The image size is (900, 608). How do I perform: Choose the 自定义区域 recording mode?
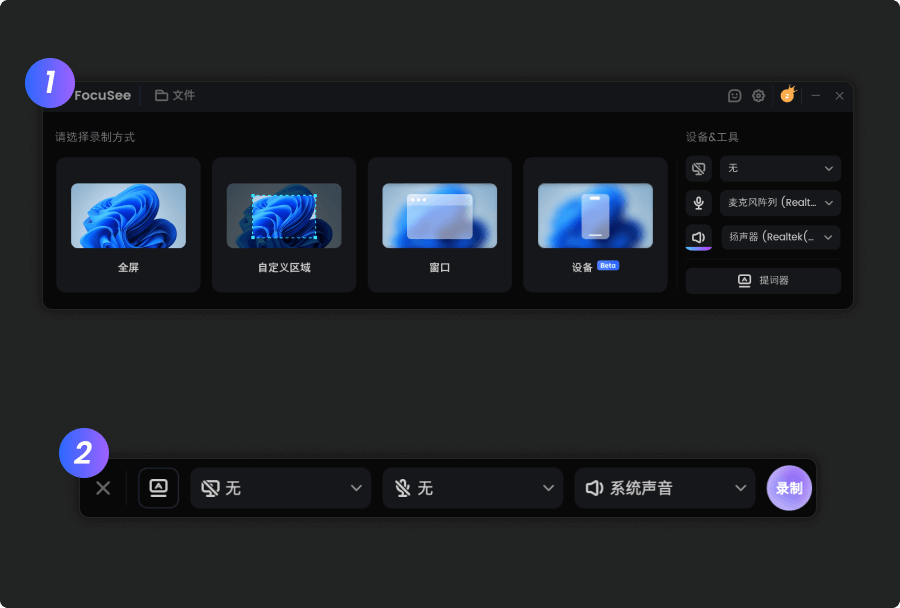click(284, 224)
